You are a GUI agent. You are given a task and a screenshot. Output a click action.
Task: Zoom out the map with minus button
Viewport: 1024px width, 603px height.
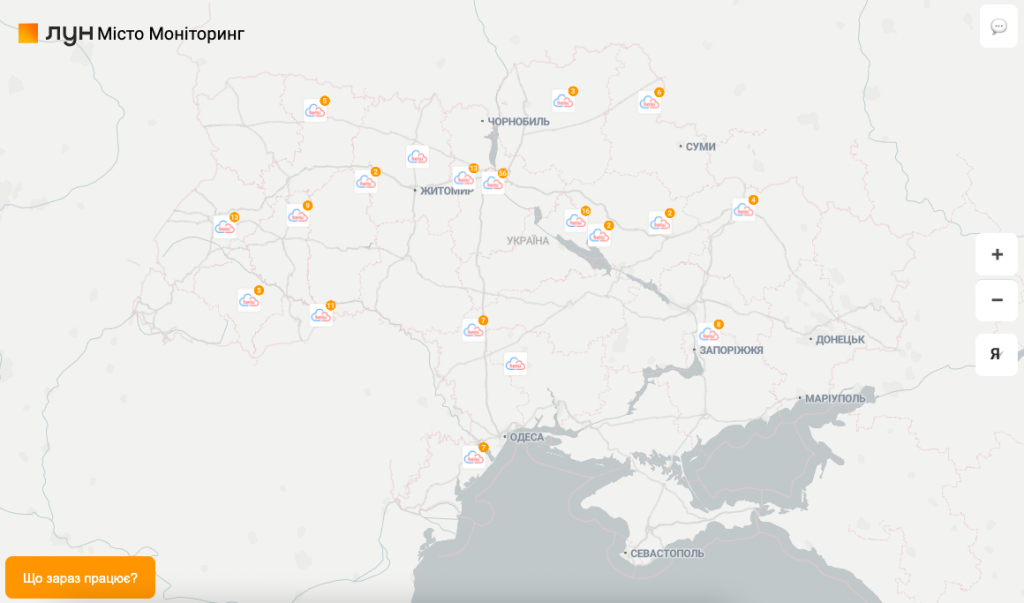(x=996, y=300)
